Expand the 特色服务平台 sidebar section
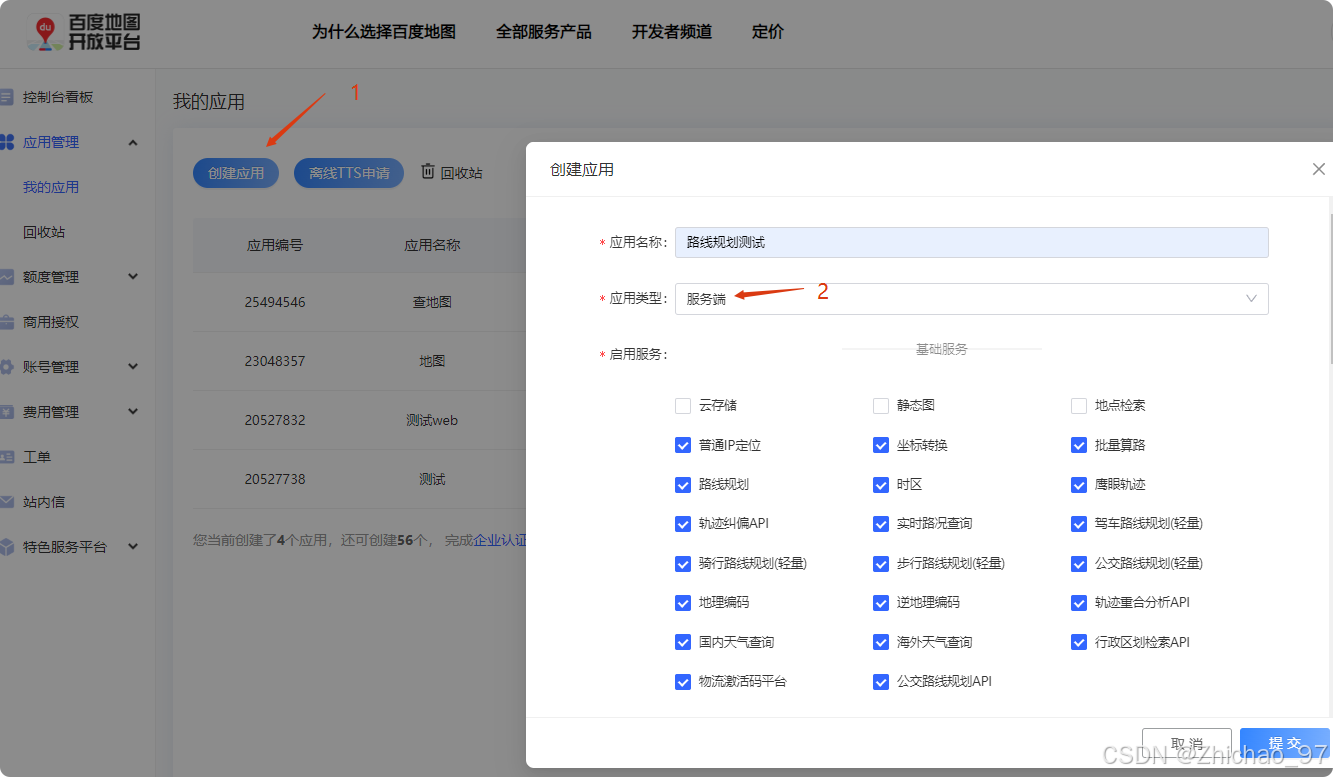The height and width of the screenshot is (777, 1333). coord(133,547)
